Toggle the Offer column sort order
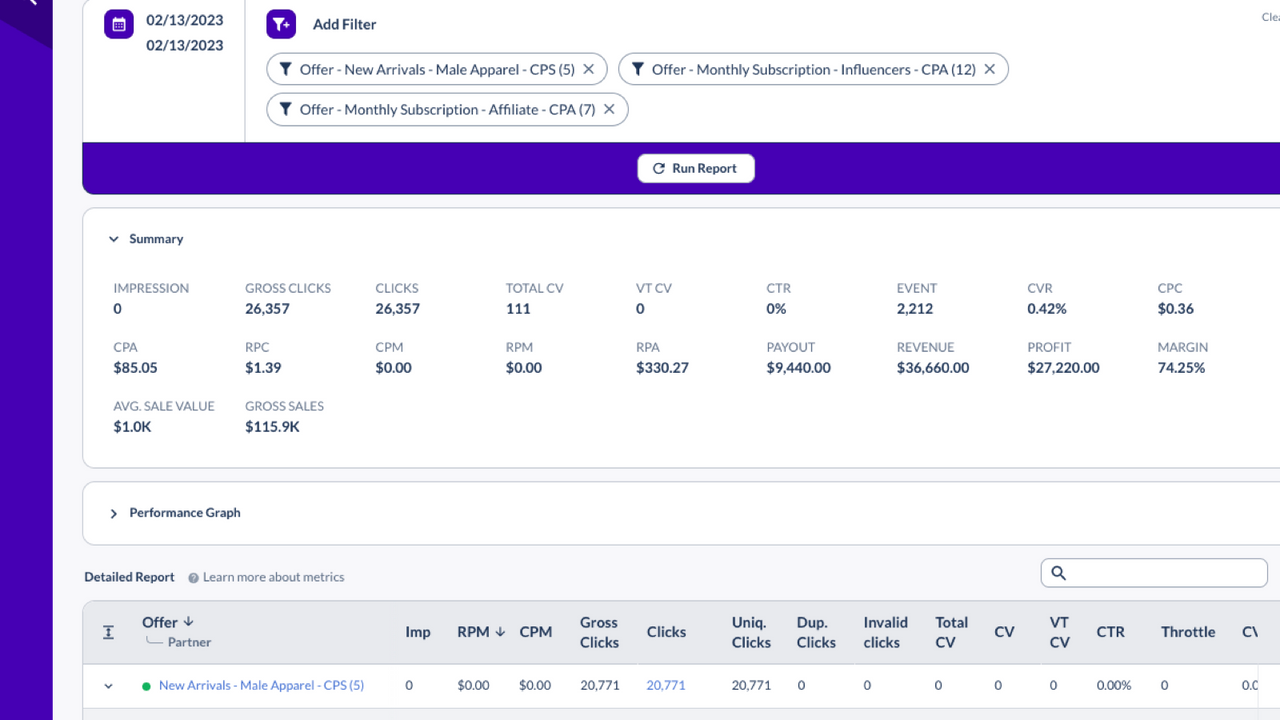This screenshot has width=1280, height=720. (188, 621)
